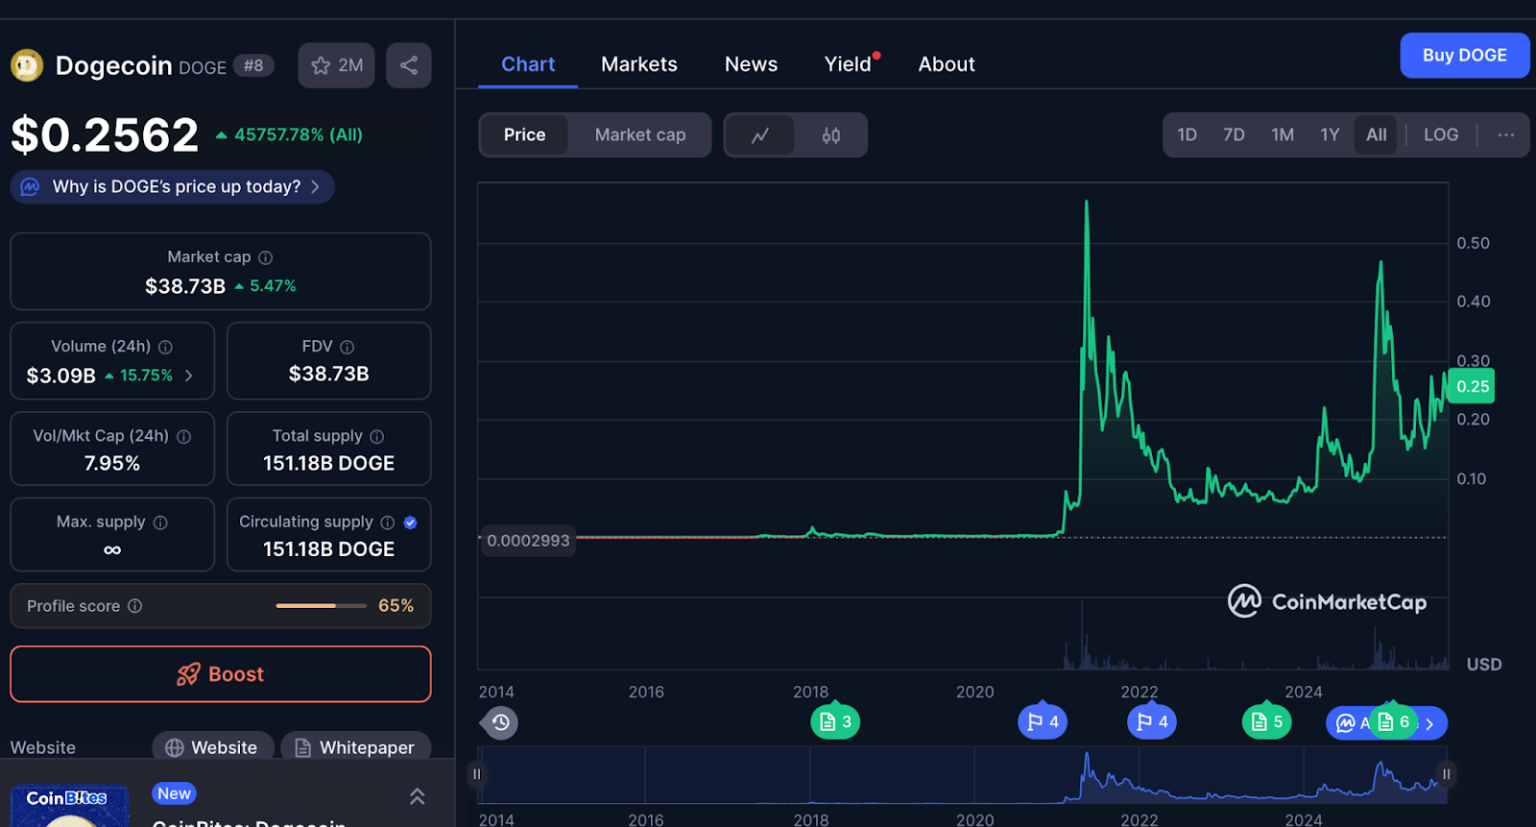Click the Buy DOGE button
1536x827 pixels.
coord(1464,55)
